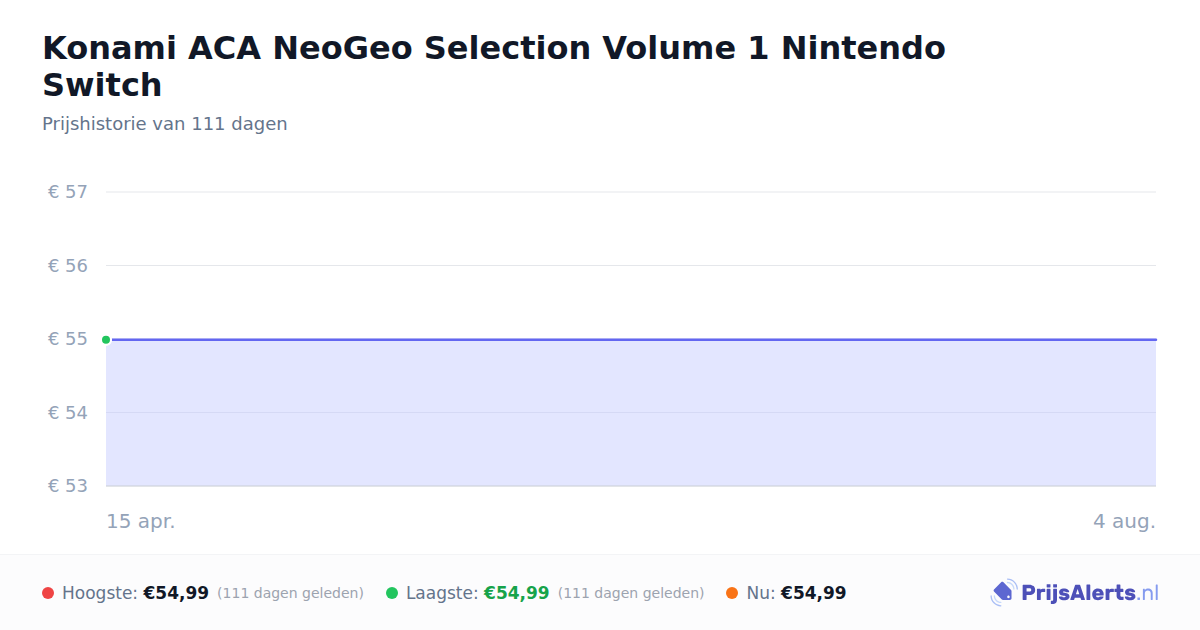
Task: Click the Hoogste €54,99 price value
Action: [176, 593]
